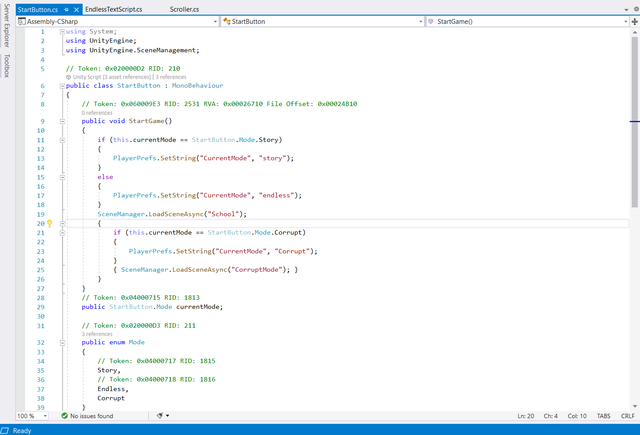Click the code cleanup broom icon
Screen dimensions: 640x435
pyautogui.click(x=160, y=415)
